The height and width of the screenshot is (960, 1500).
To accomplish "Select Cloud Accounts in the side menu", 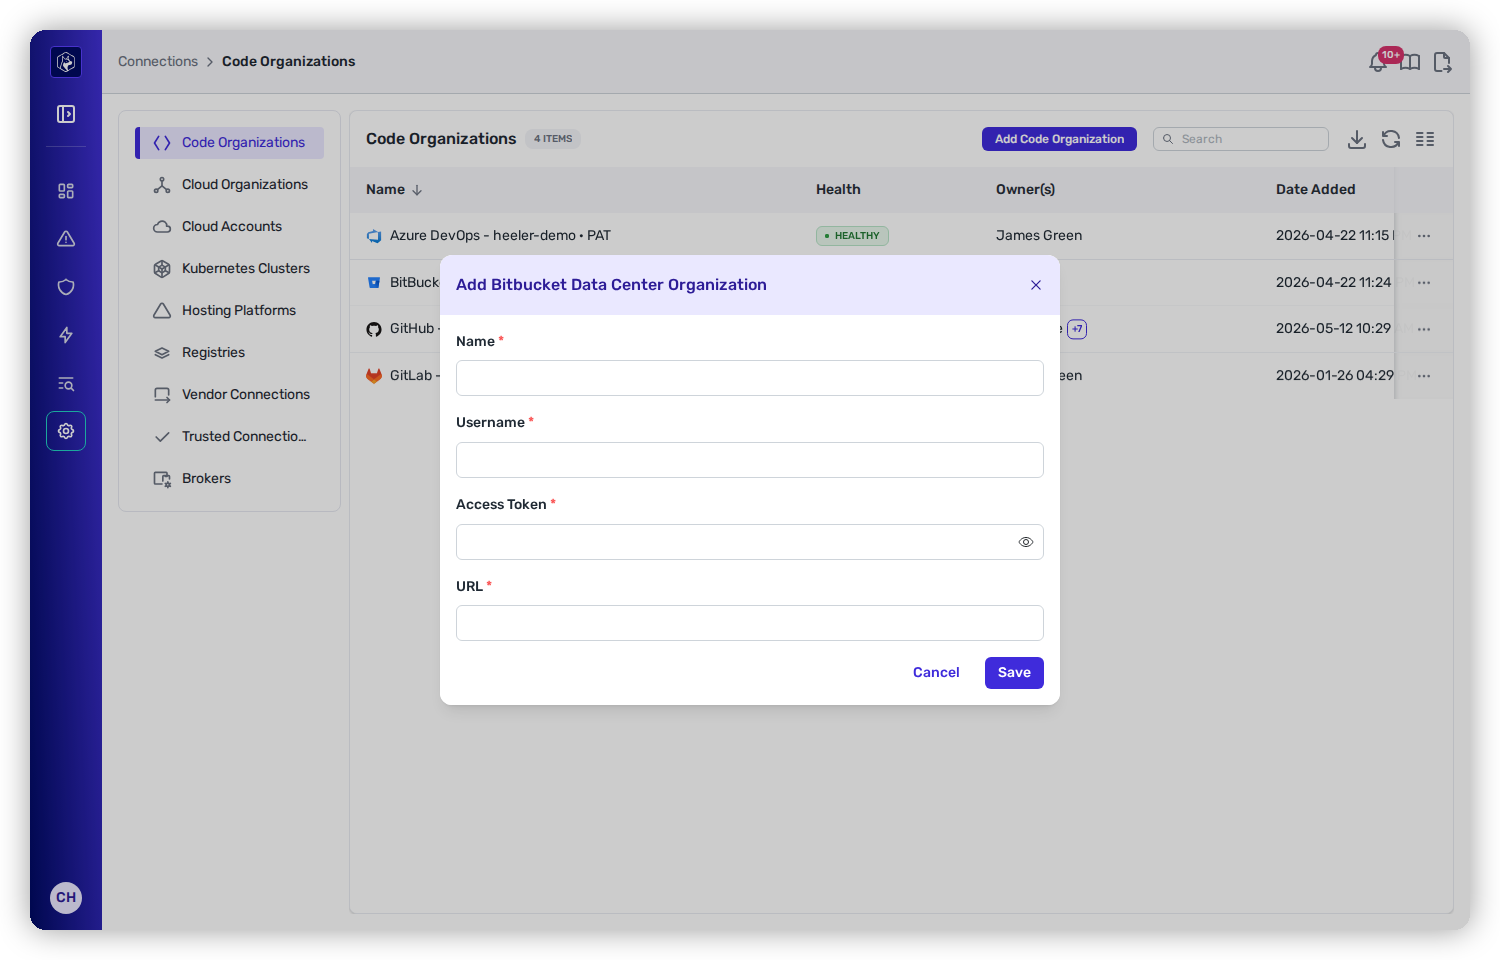I will pos(230,227).
